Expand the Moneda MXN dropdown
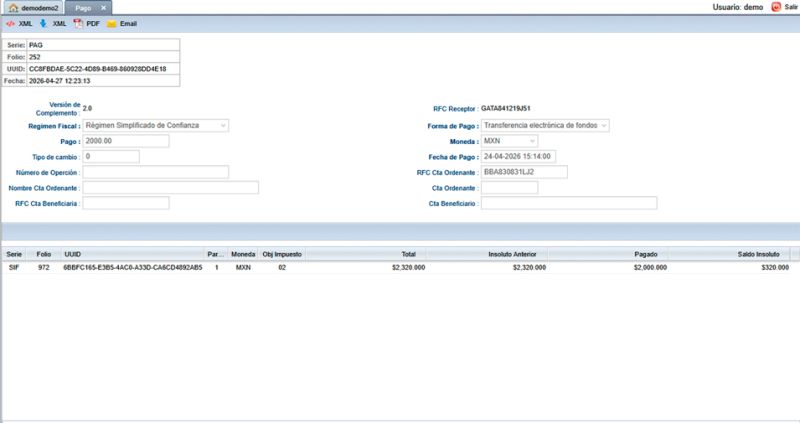The width and height of the screenshot is (800, 423). [532, 141]
